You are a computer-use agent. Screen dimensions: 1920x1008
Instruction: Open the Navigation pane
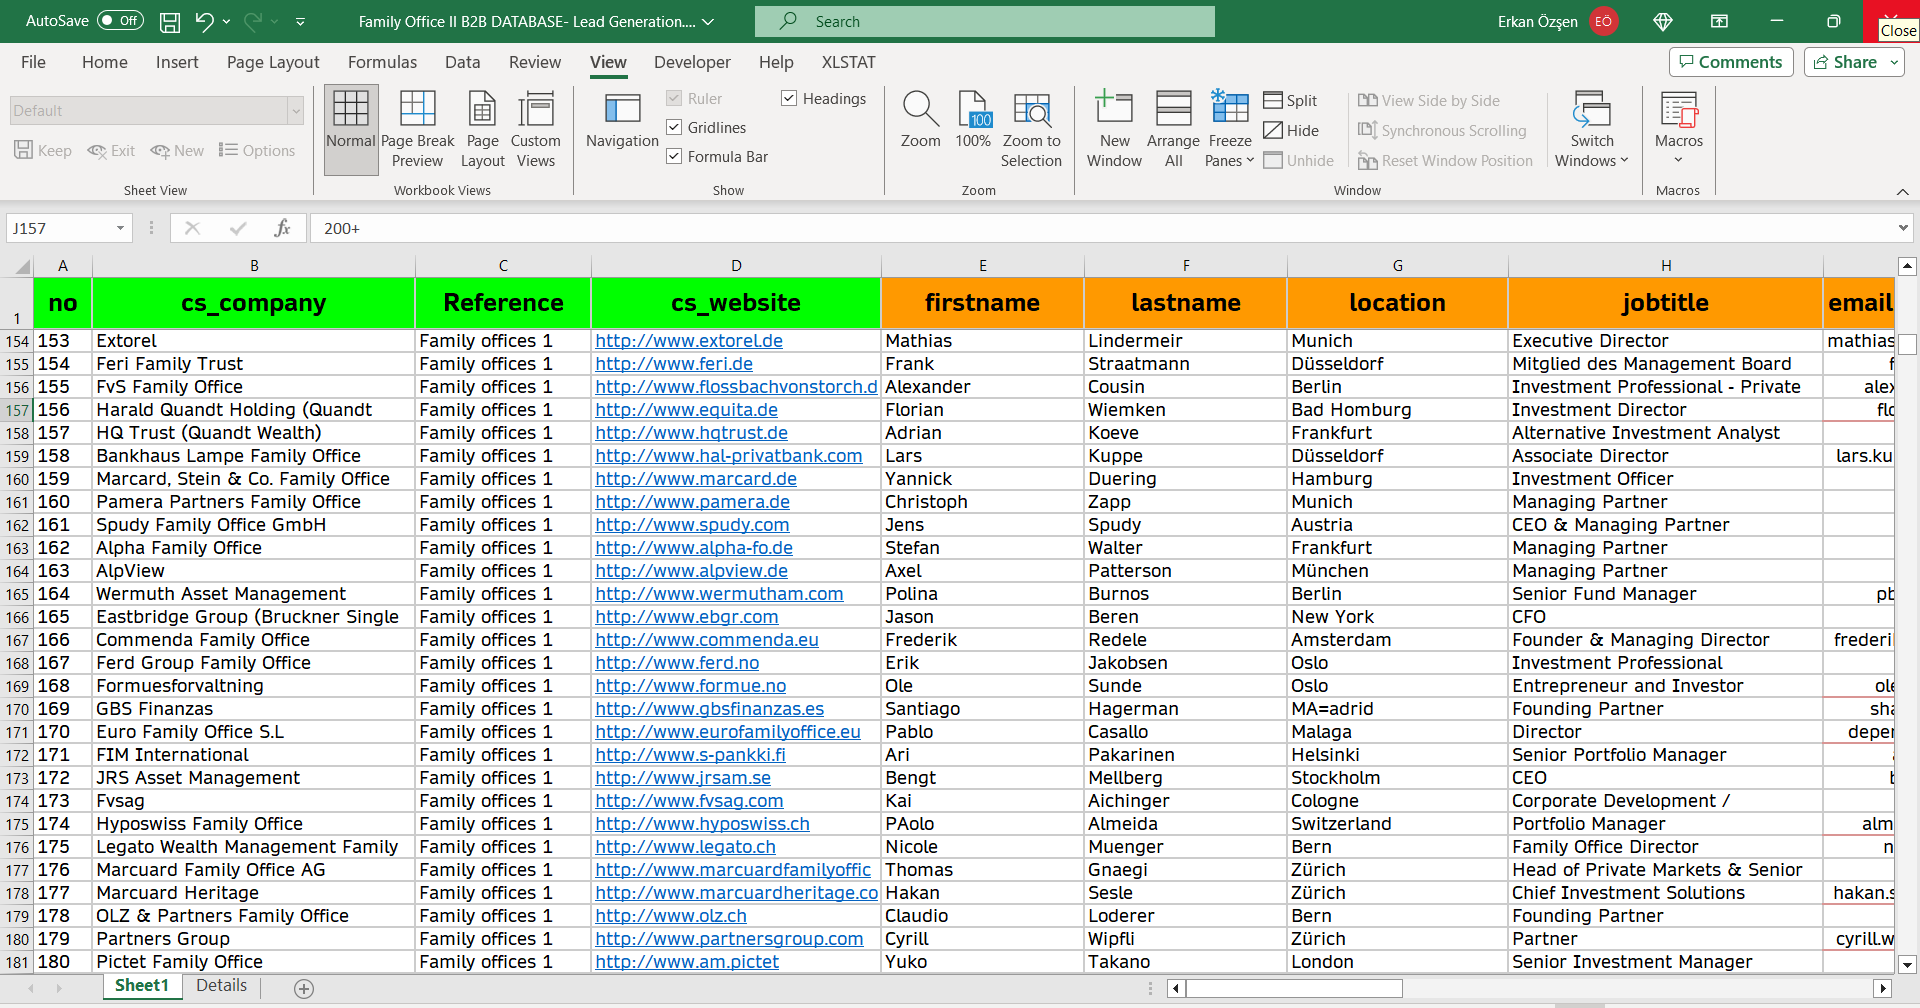pyautogui.click(x=622, y=122)
